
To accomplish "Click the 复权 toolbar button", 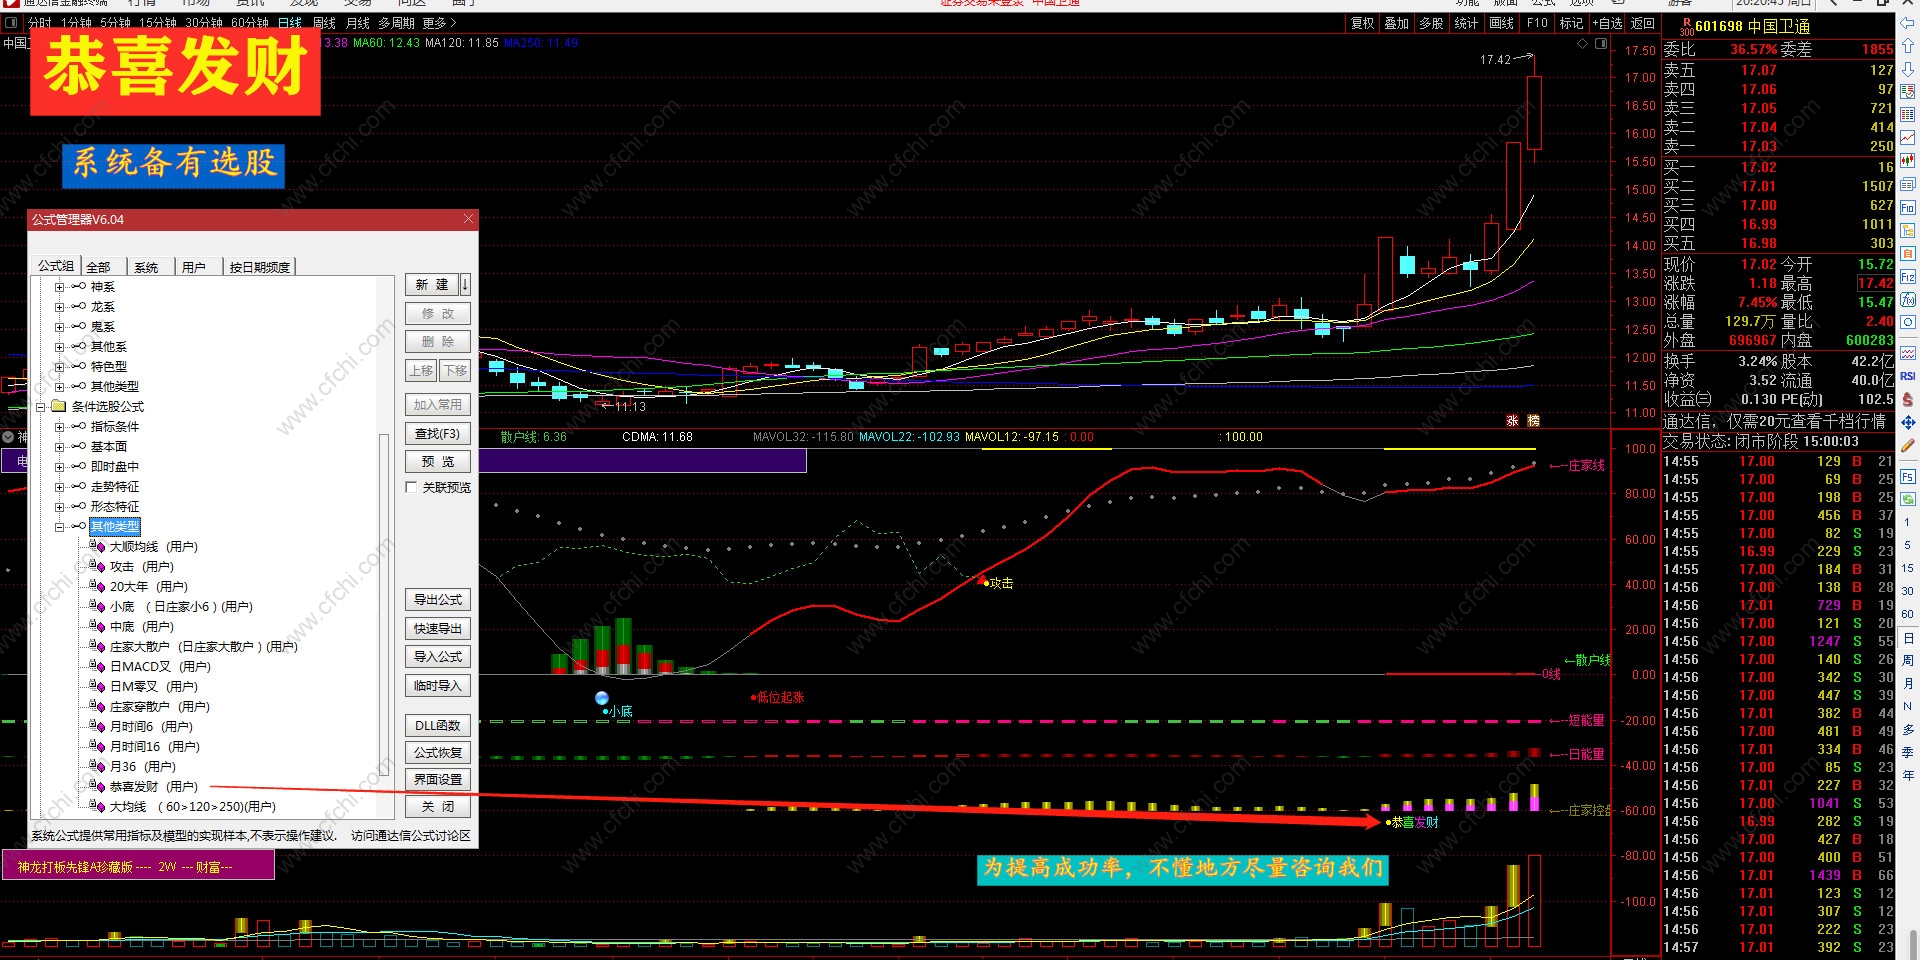I will [1362, 23].
